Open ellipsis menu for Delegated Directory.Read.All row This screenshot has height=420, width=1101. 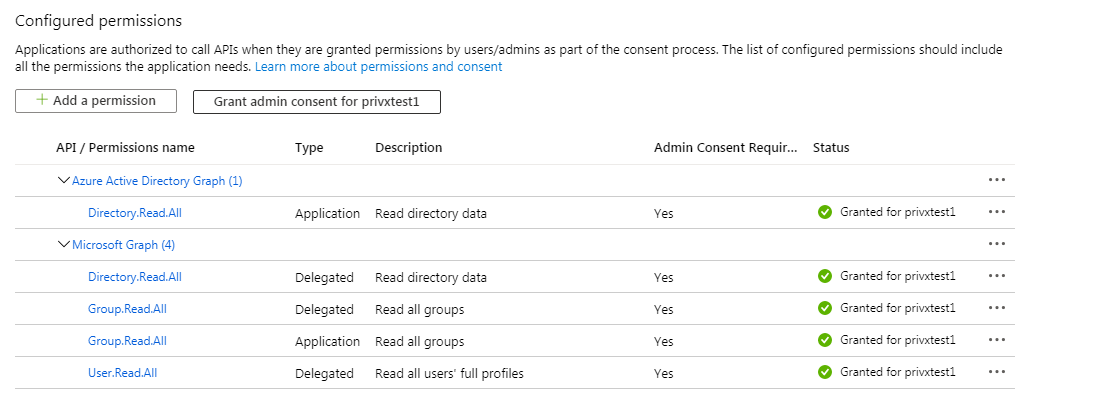coord(995,276)
